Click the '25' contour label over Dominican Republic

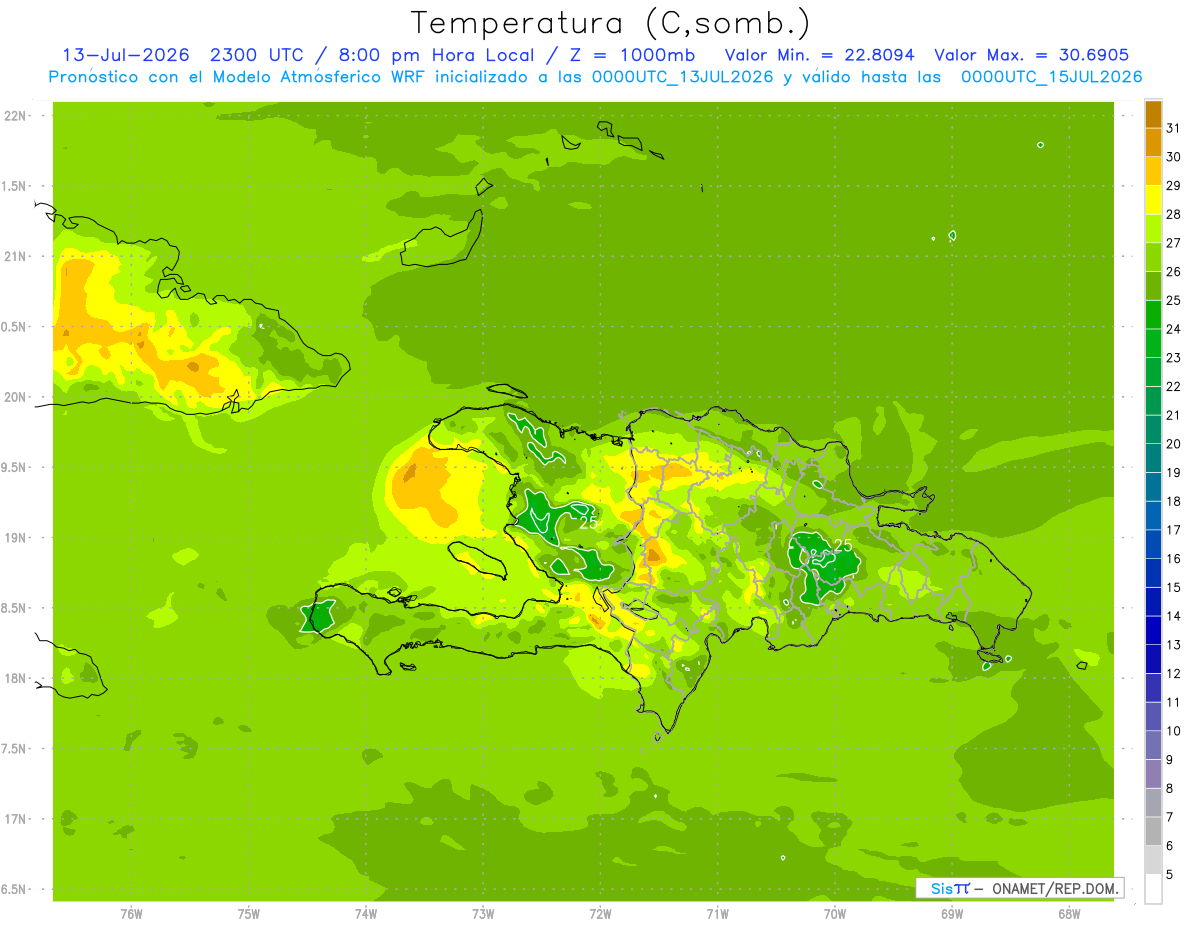click(x=843, y=545)
